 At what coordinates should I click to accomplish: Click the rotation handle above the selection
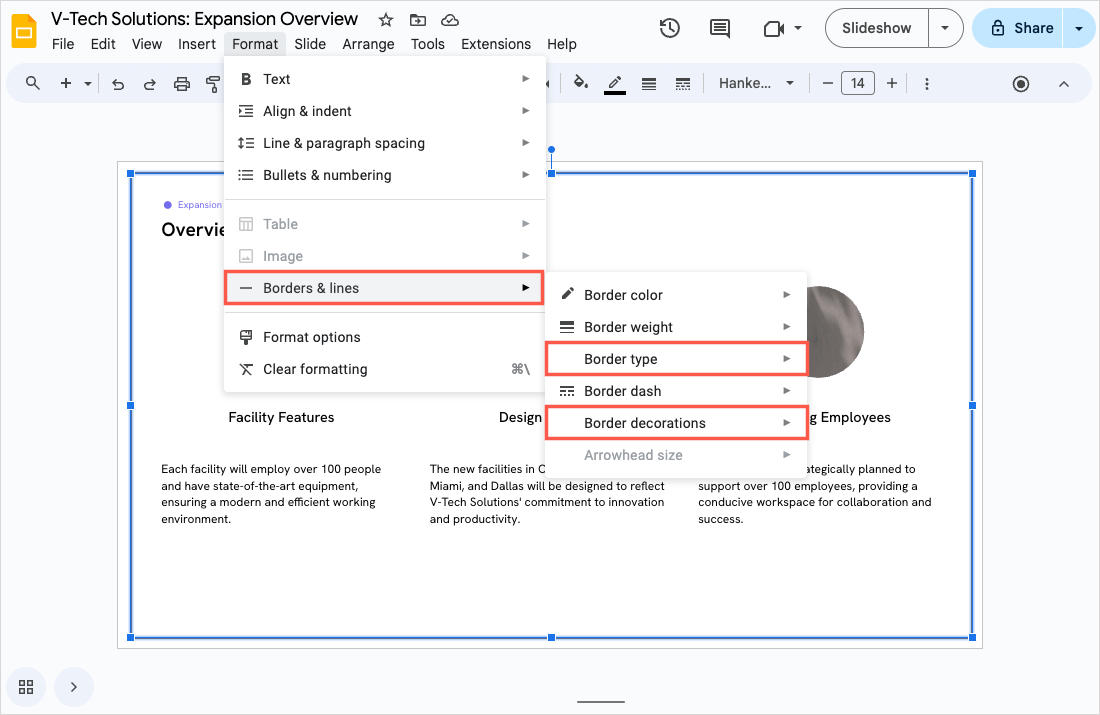tap(551, 149)
